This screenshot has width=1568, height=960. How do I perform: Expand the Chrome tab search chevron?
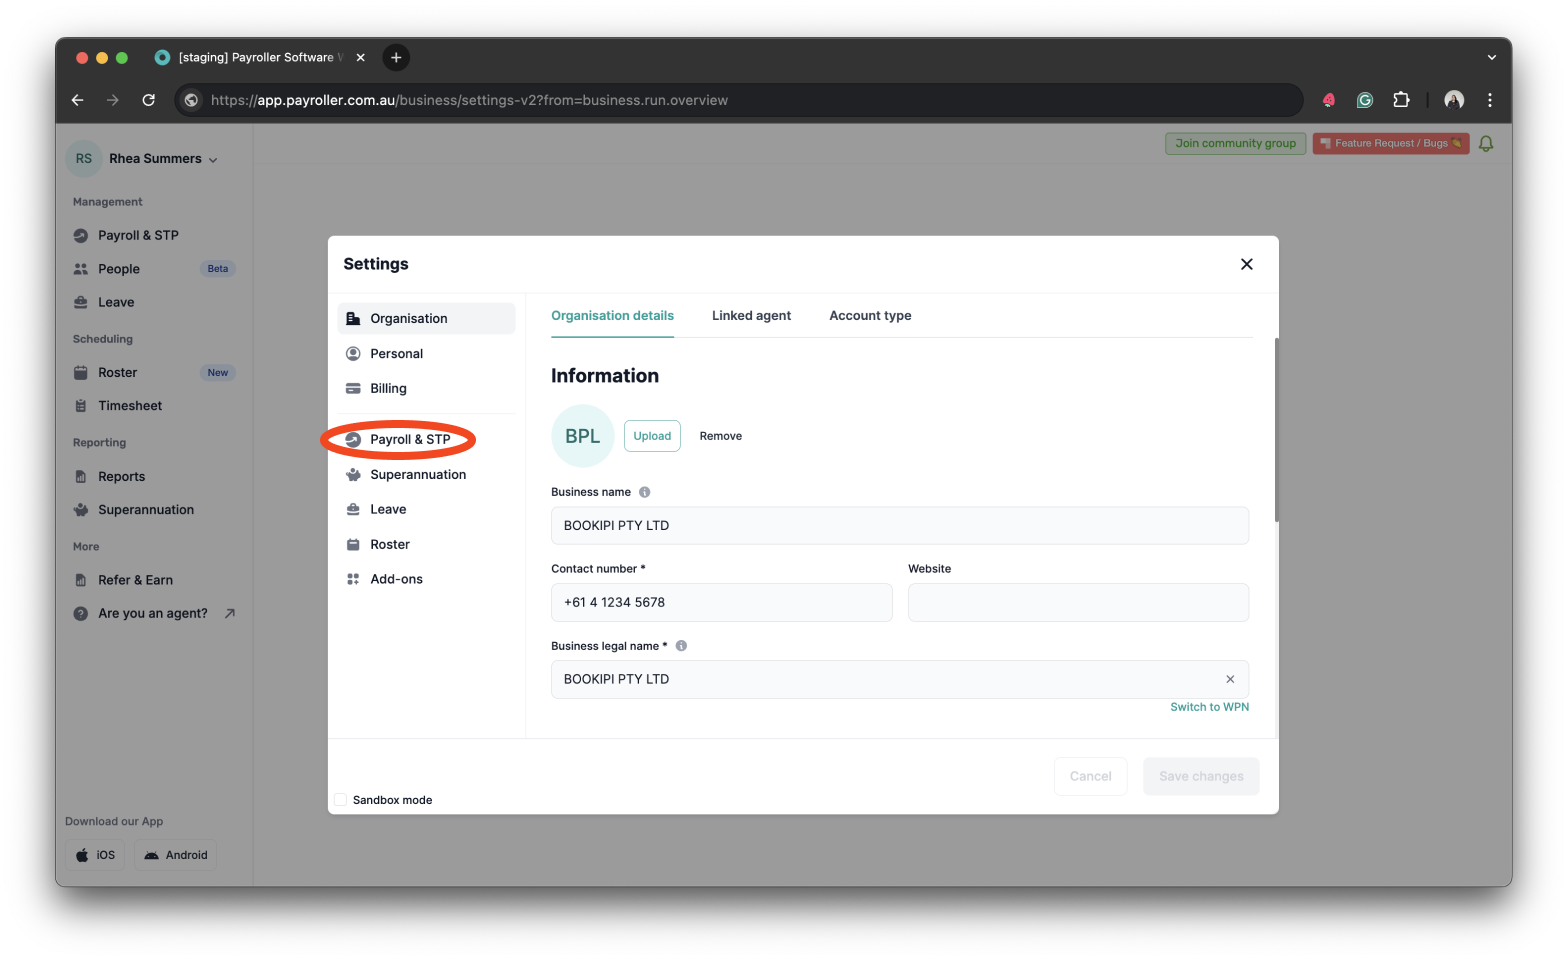click(1491, 58)
